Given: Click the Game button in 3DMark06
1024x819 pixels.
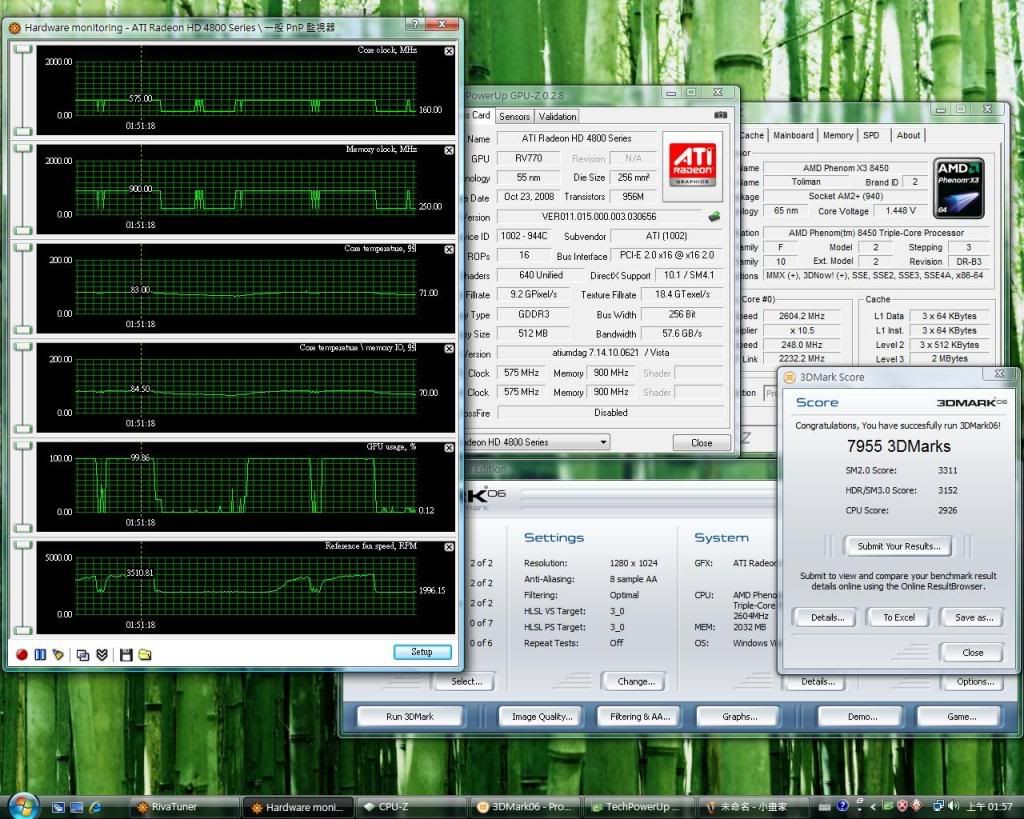Looking at the screenshot, I should pos(961,716).
